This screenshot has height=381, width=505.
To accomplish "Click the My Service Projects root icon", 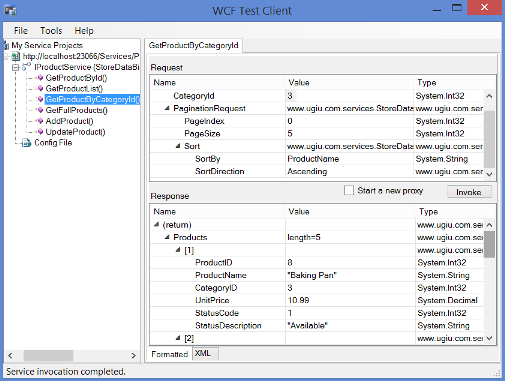I will click(6, 45).
